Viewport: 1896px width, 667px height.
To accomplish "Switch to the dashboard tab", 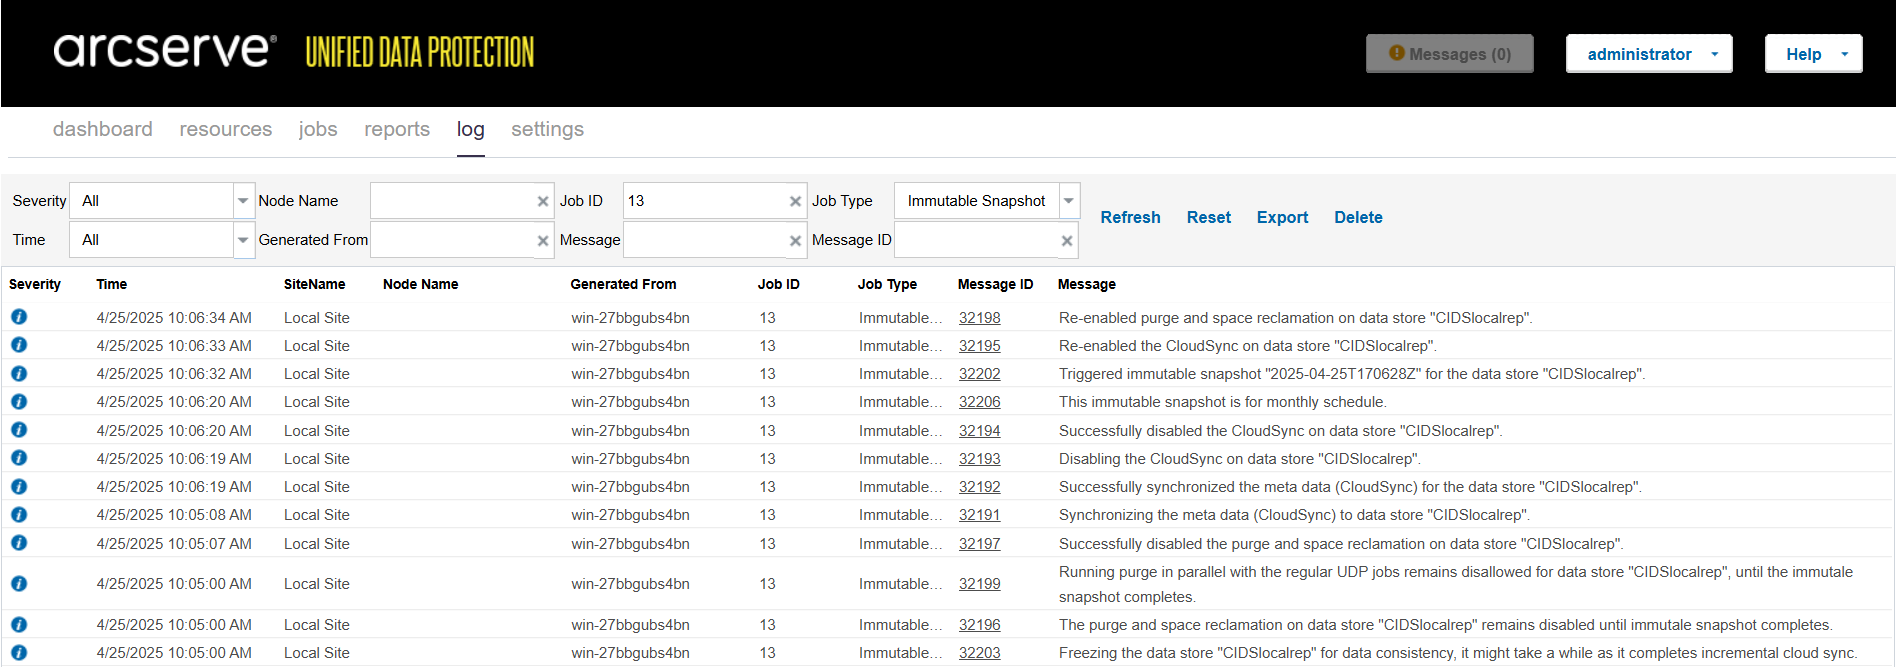I will pos(103,129).
